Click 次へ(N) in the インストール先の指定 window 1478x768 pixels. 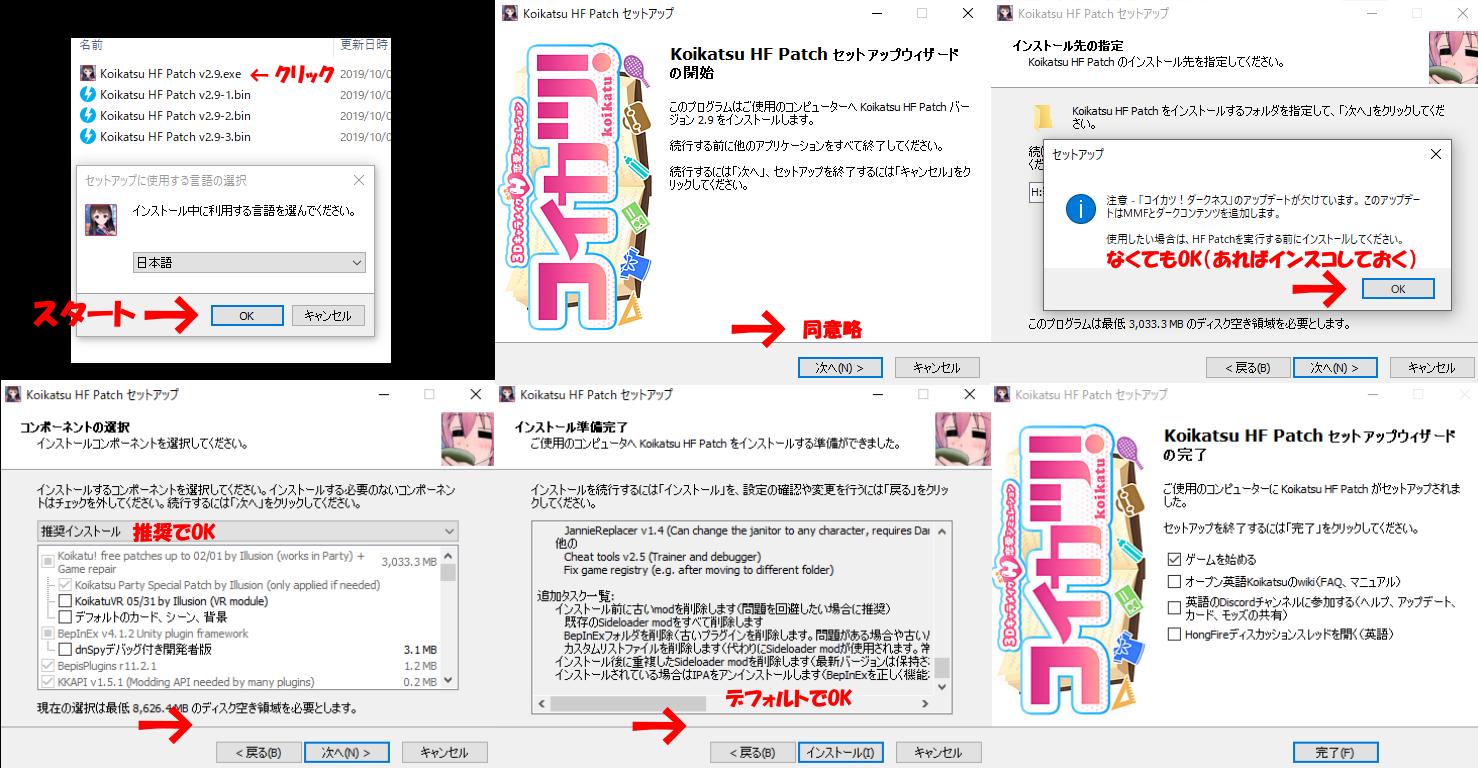point(1334,367)
